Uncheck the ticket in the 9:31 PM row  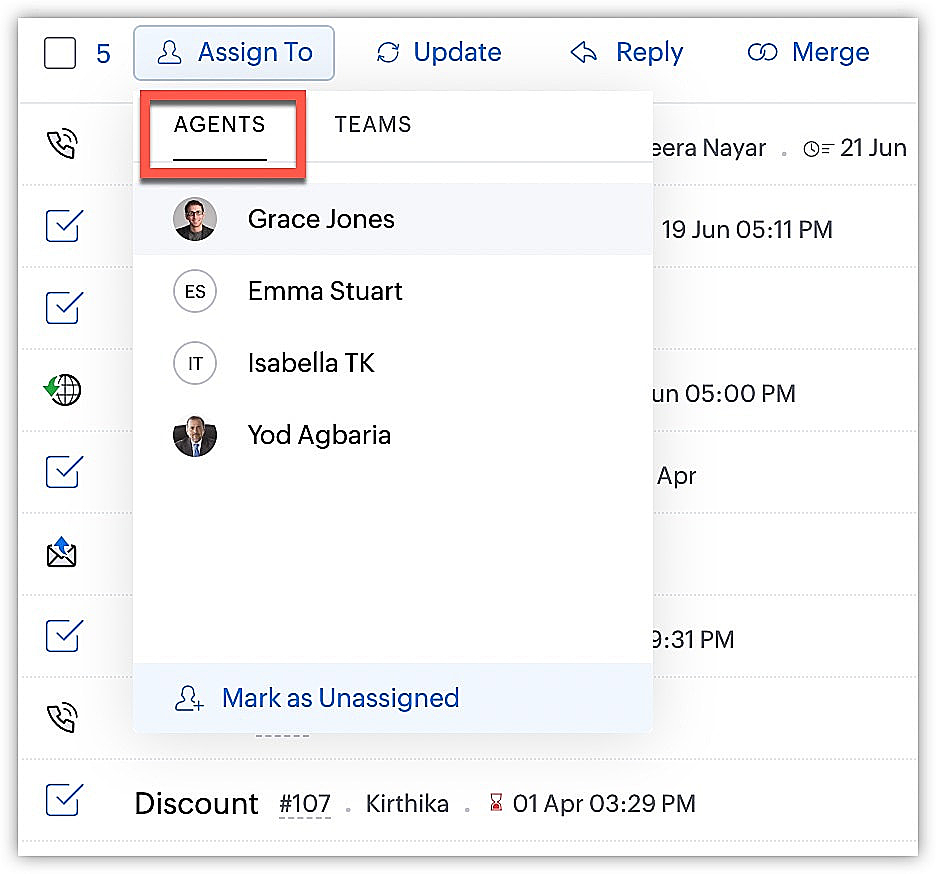coord(63,635)
